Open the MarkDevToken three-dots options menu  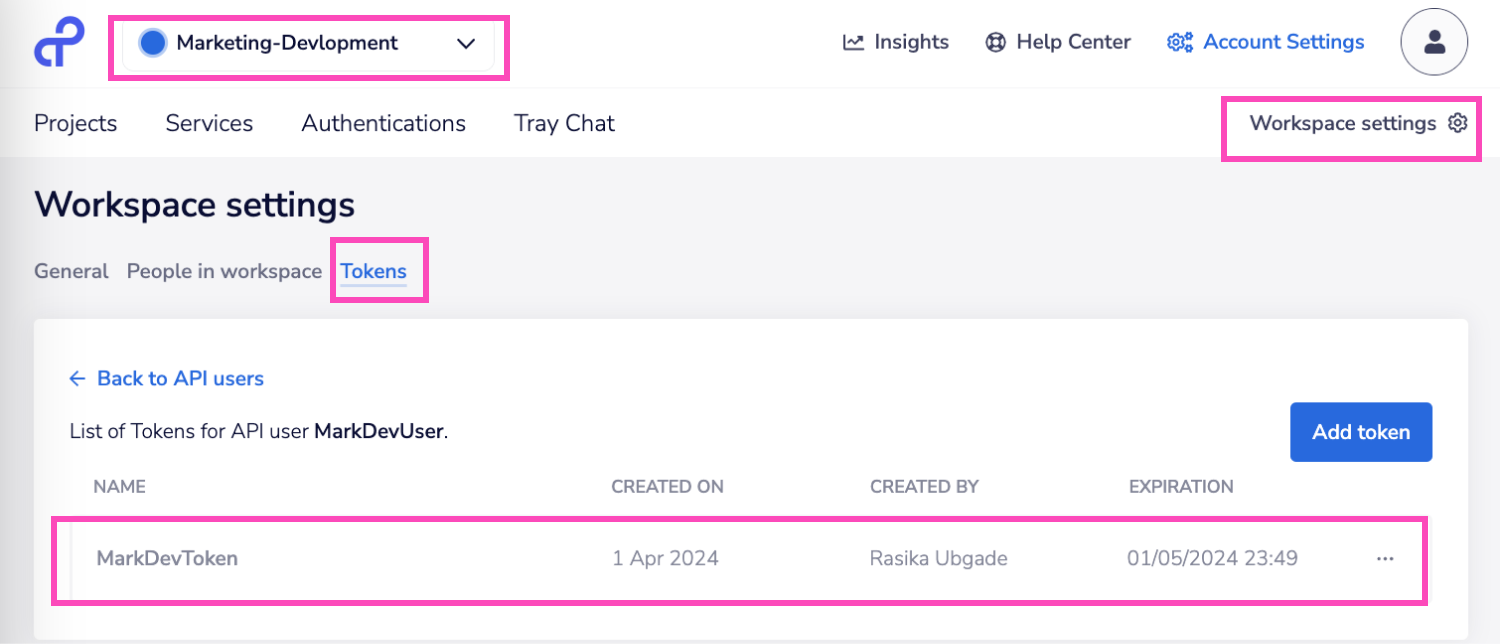click(1385, 559)
